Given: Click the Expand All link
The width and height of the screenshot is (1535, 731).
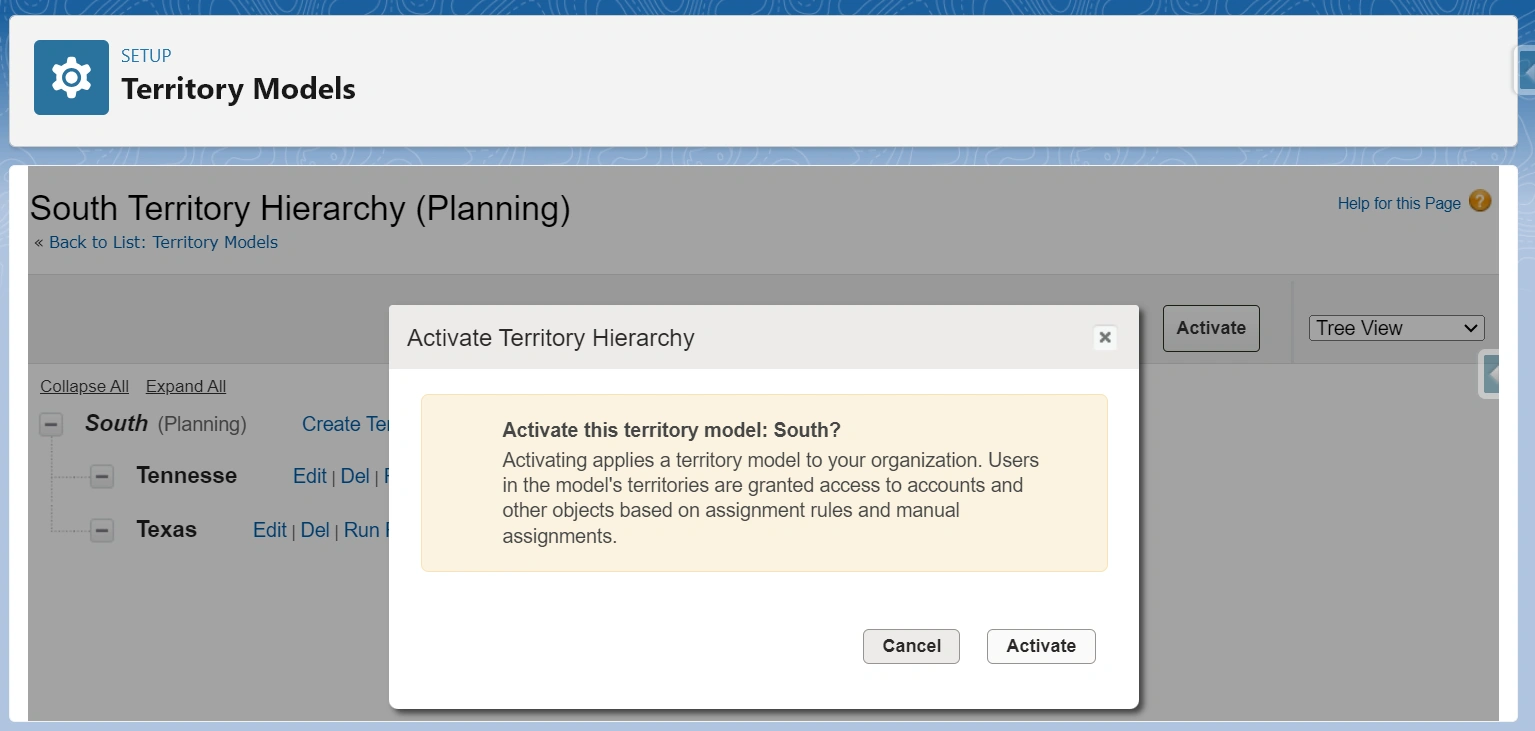Looking at the screenshot, I should pyautogui.click(x=185, y=386).
